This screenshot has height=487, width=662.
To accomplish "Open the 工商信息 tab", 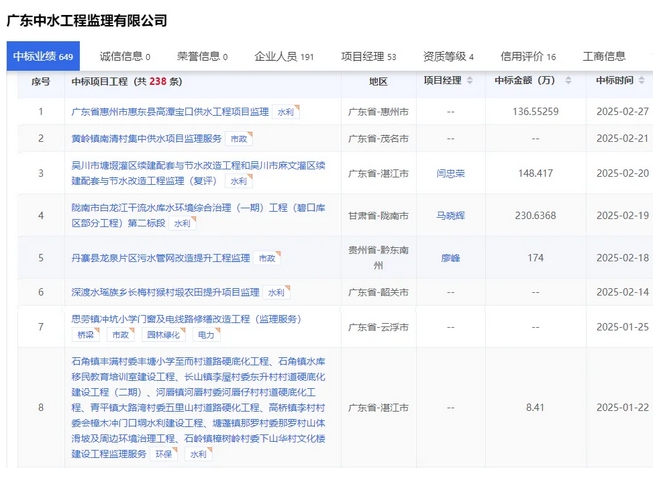I will pyautogui.click(x=604, y=56).
